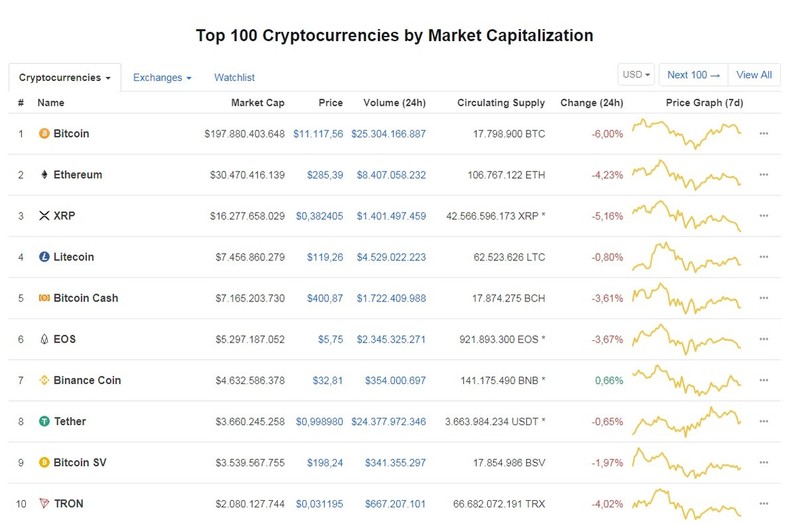The width and height of the screenshot is (800, 524).
Task: Open the three-dot menu for EOS row
Action: (764, 339)
